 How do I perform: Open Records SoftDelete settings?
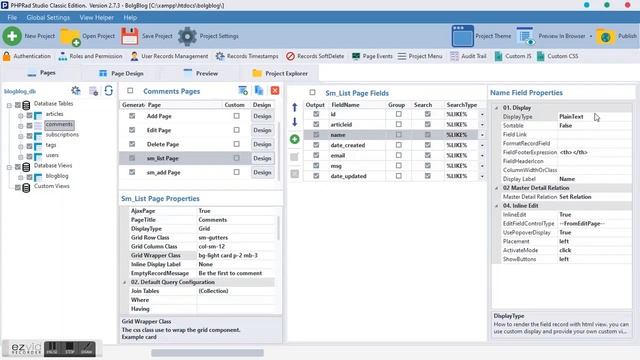coord(315,56)
